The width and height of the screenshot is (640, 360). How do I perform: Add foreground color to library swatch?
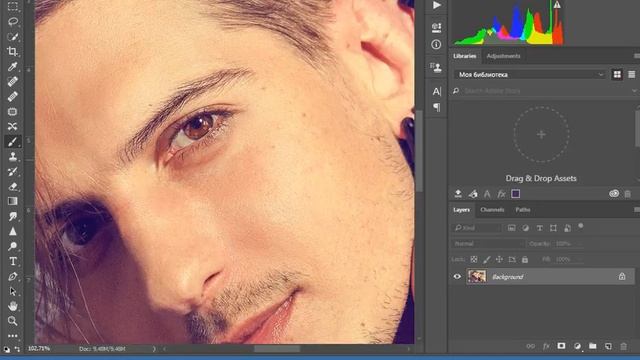tap(516, 194)
